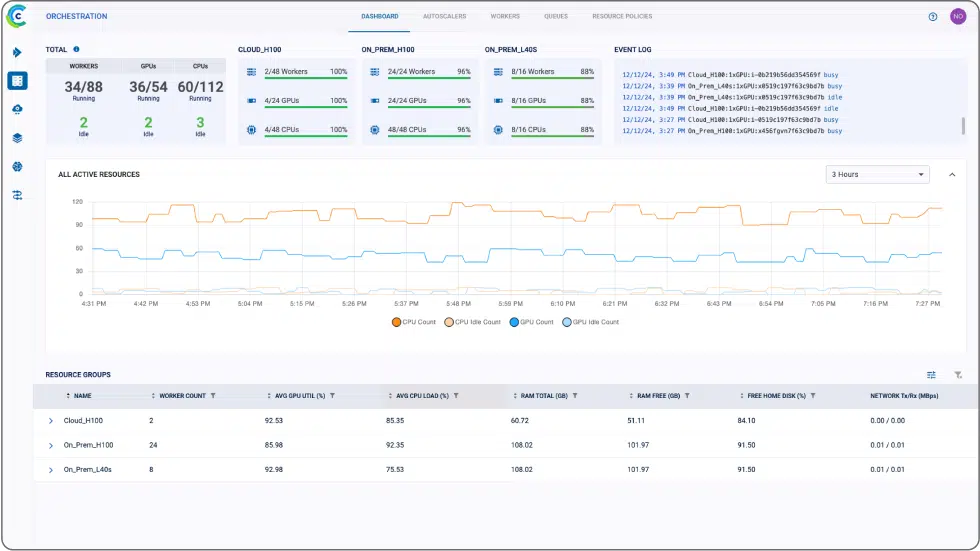Toggle CPU Count series in chart legend

click(x=414, y=322)
